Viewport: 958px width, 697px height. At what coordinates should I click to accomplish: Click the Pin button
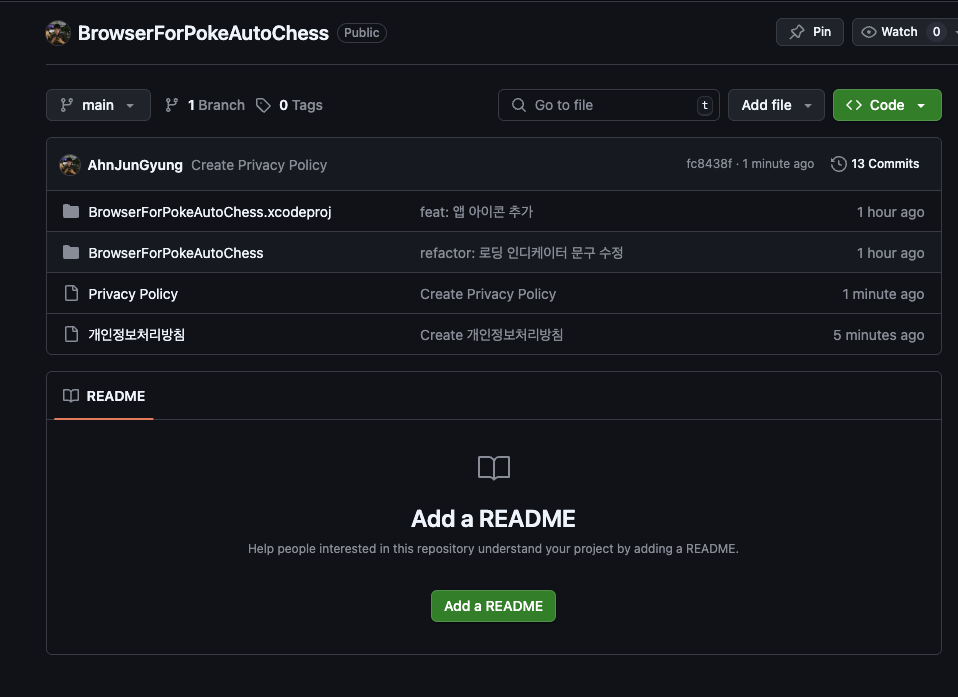click(x=810, y=32)
